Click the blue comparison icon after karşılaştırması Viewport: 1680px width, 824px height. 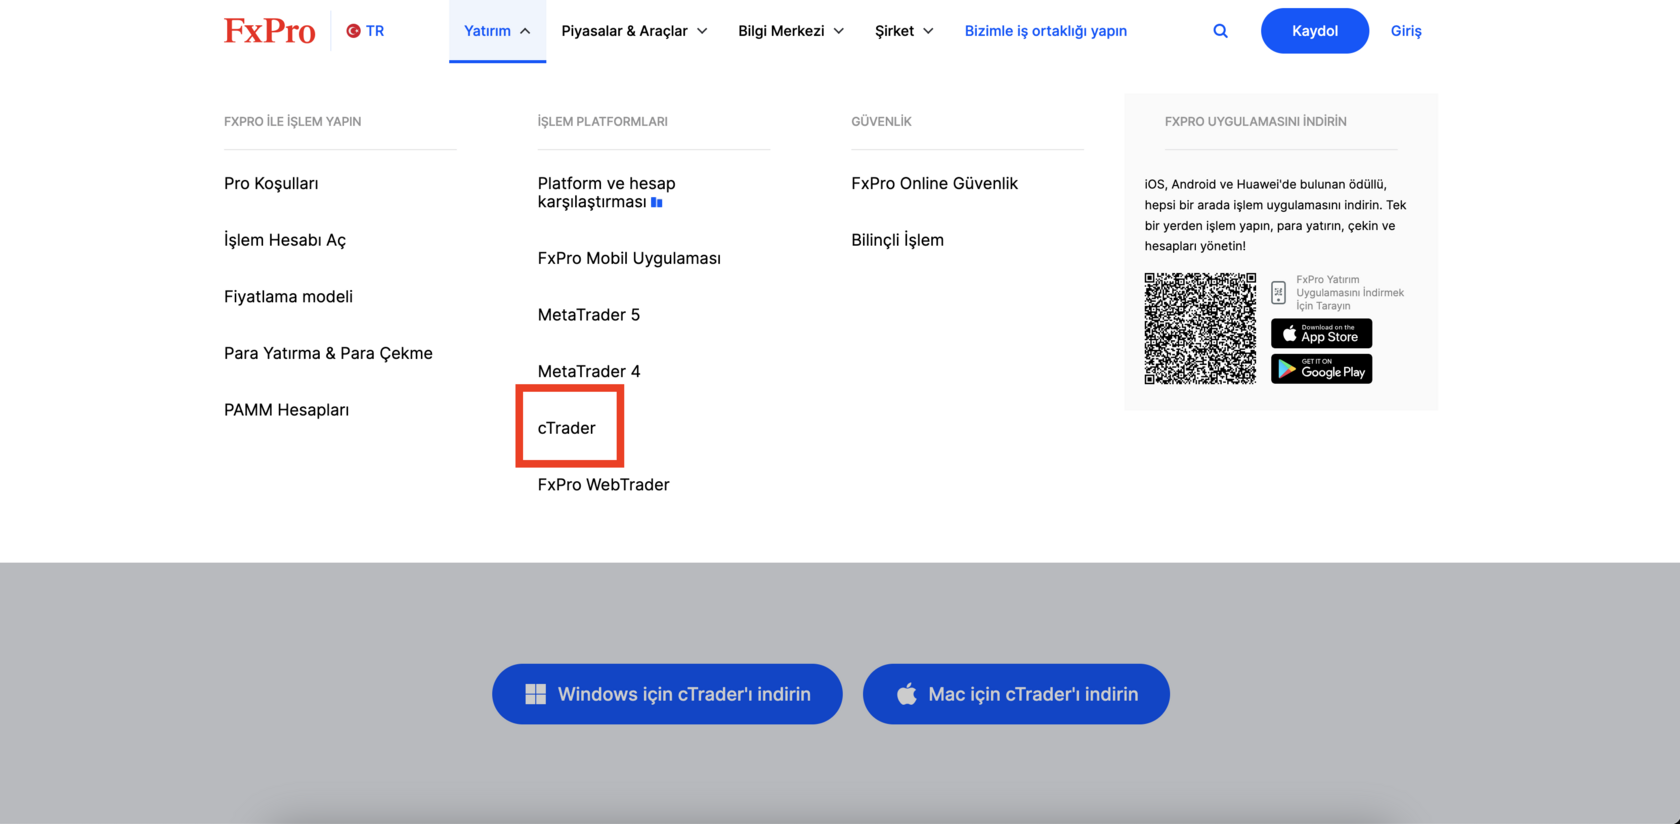point(657,202)
